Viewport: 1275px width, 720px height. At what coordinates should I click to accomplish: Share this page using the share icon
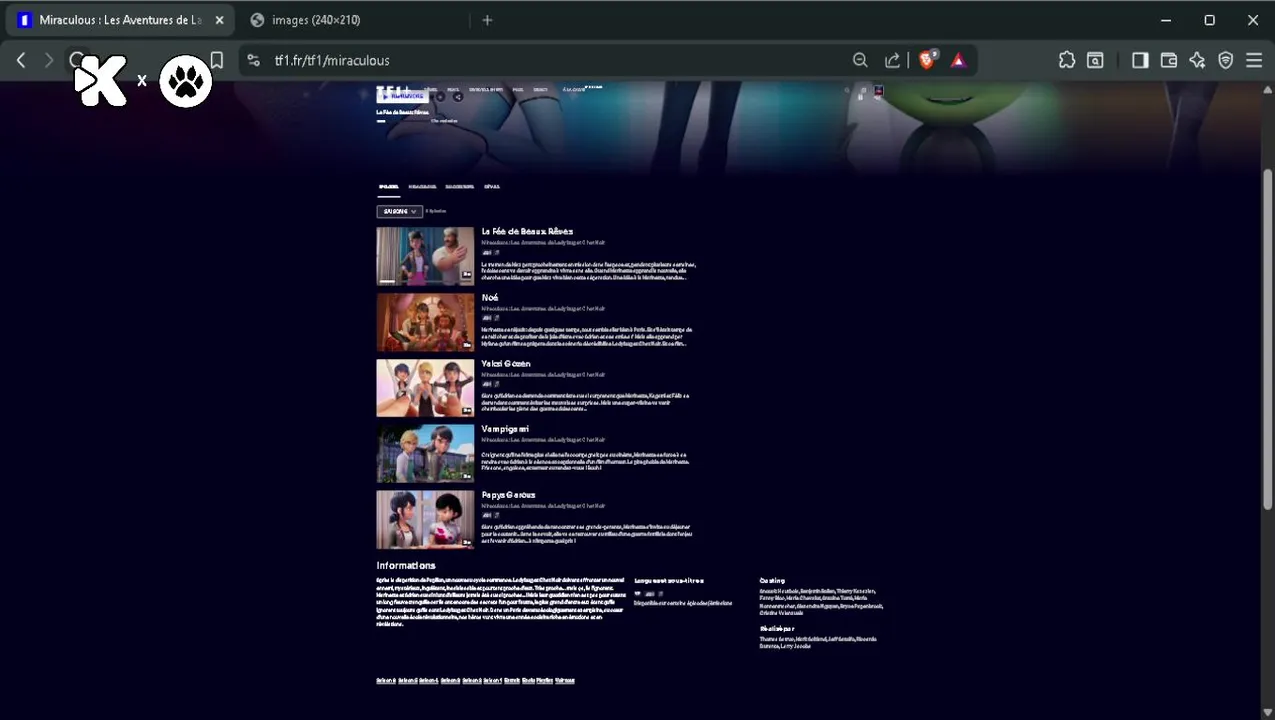[x=892, y=60]
